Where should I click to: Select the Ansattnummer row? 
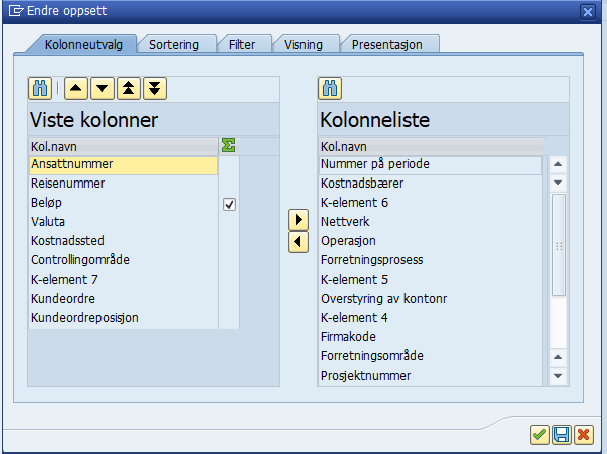tap(123, 164)
